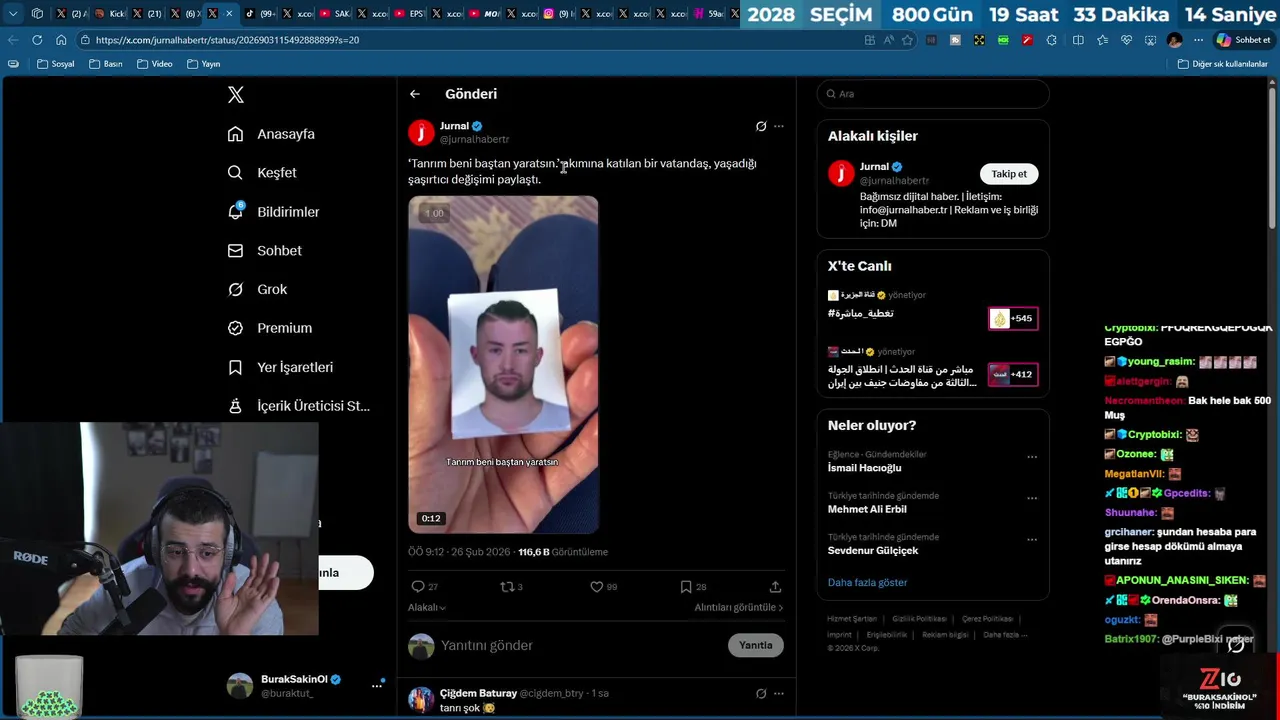Open the BurakSakinOl account menu dots
The height and width of the screenshot is (720, 1280).
(x=377, y=685)
